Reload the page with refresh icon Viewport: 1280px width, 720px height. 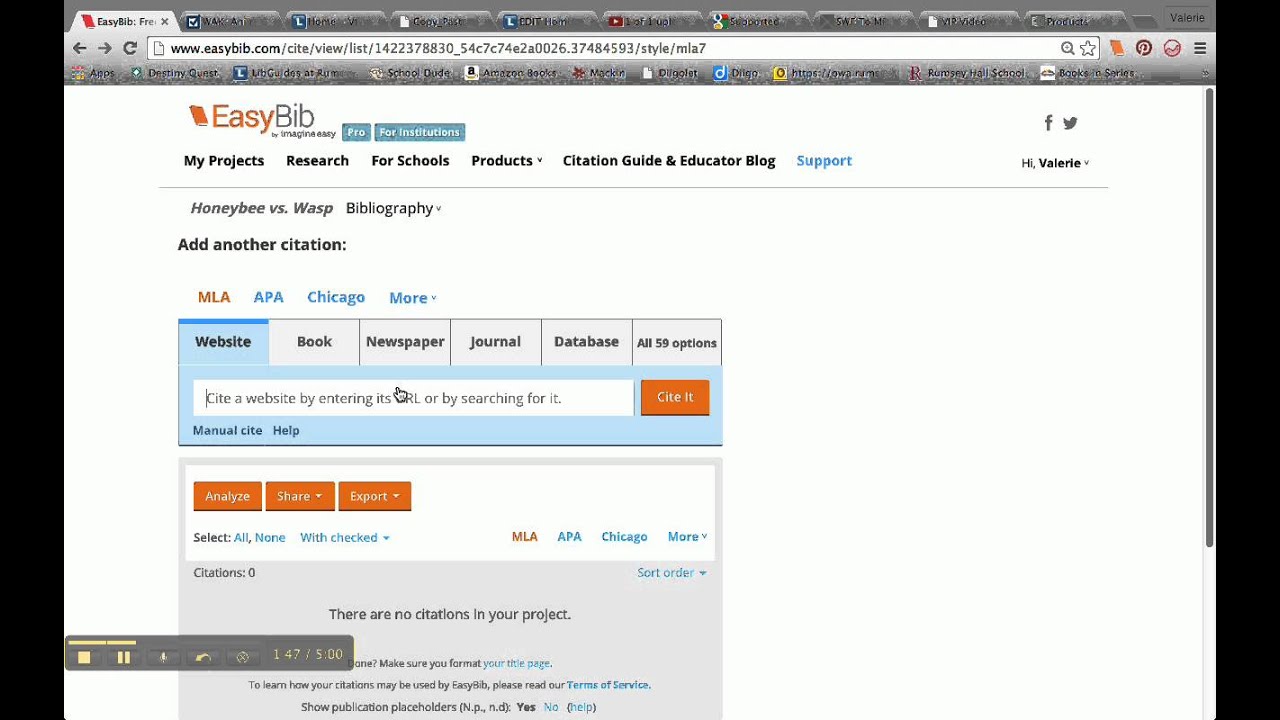(x=130, y=48)
